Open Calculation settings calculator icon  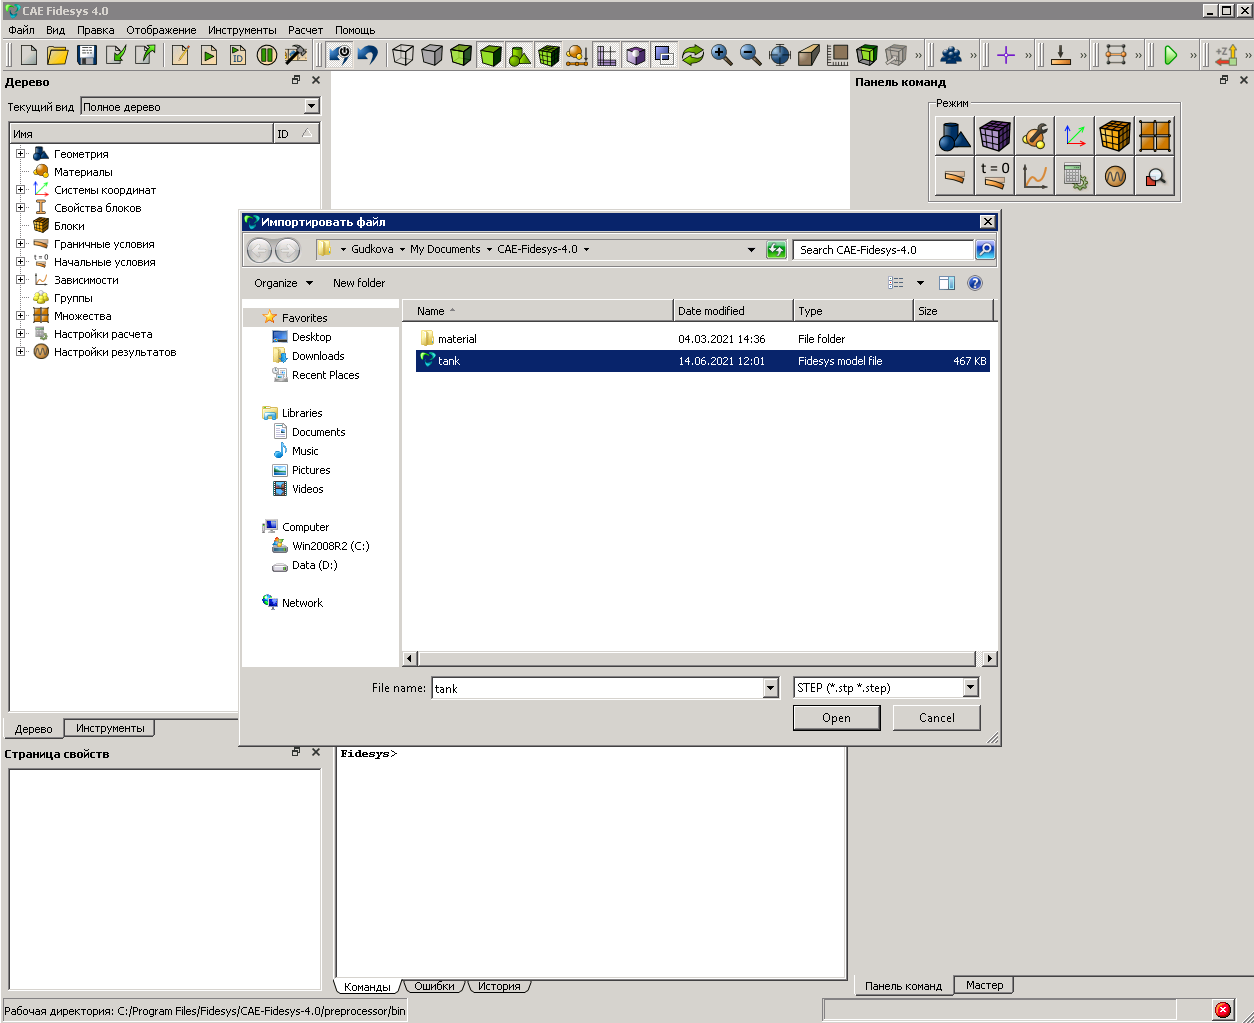(x=1075, y=176)
